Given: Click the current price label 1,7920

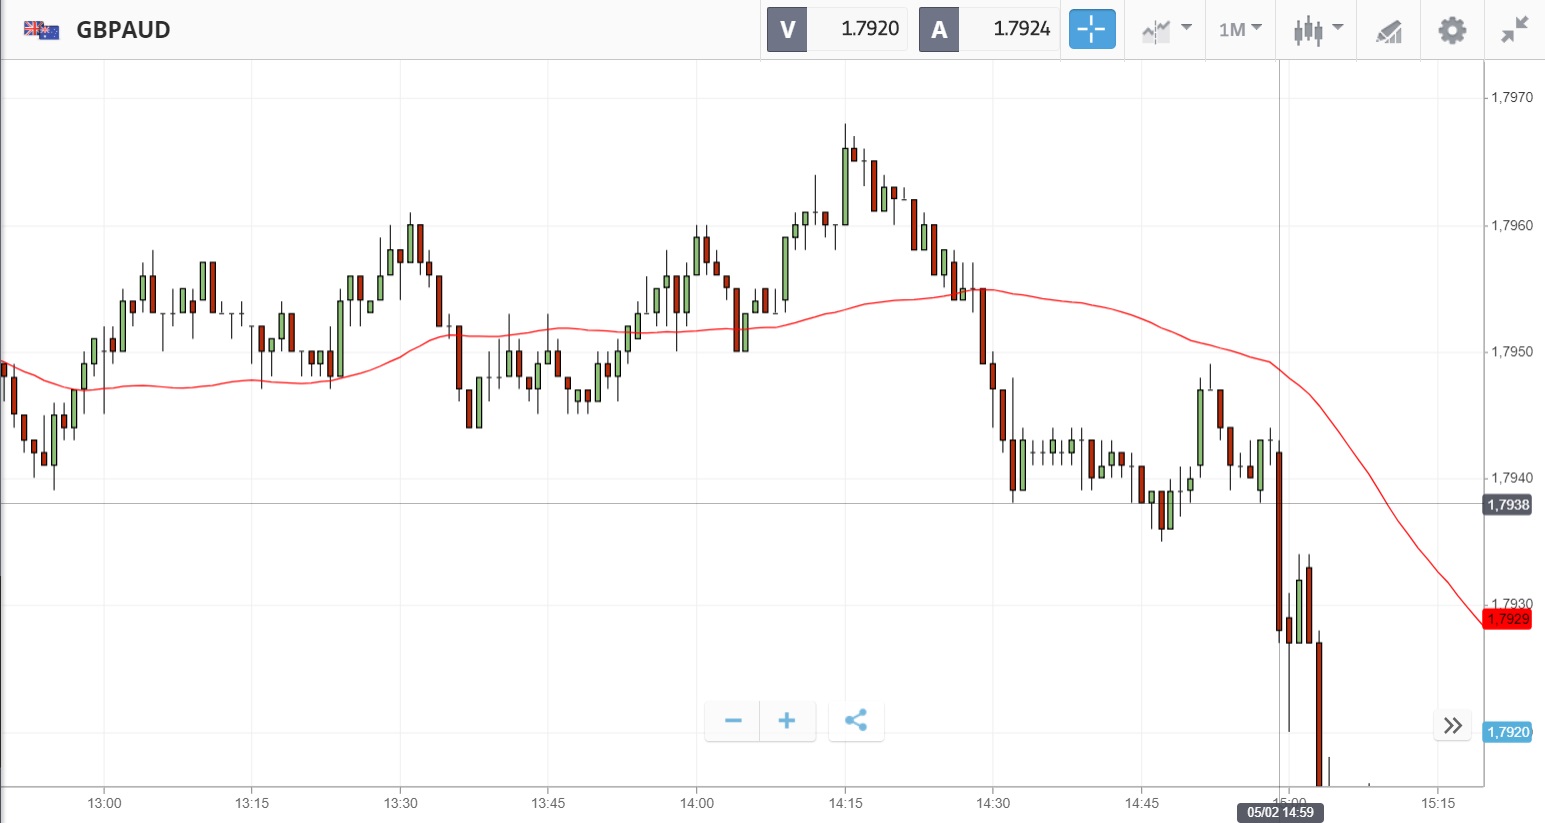Looking at the screenshot, I should (1507, 732).
